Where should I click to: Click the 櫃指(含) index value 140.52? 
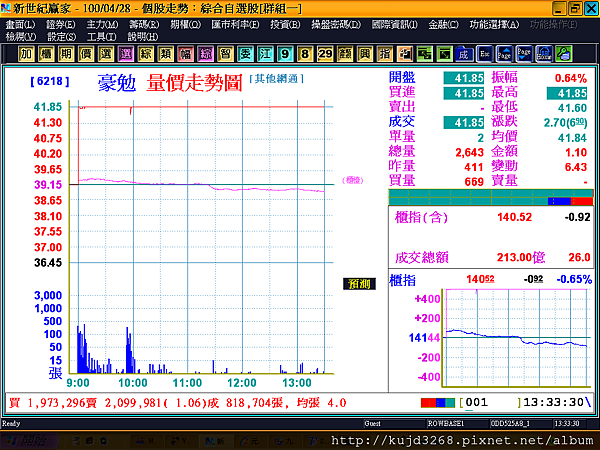514,217
